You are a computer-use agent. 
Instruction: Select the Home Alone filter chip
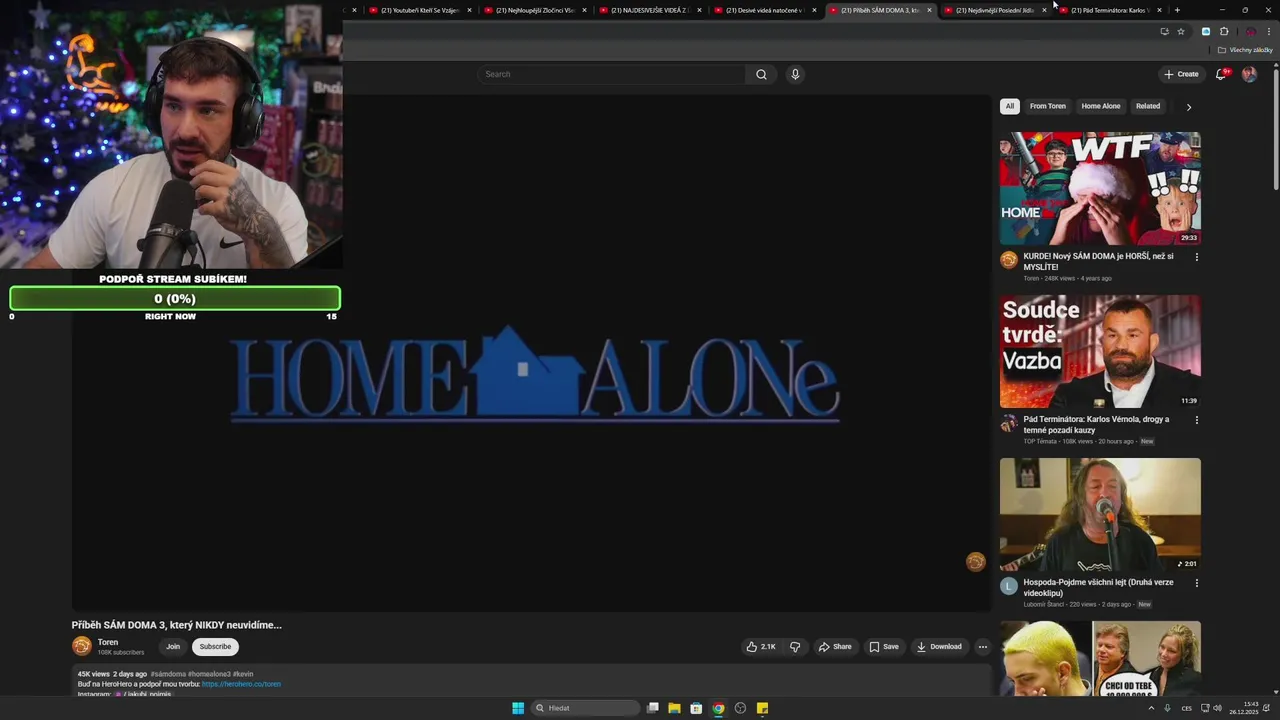click(x=1101, y=106)
